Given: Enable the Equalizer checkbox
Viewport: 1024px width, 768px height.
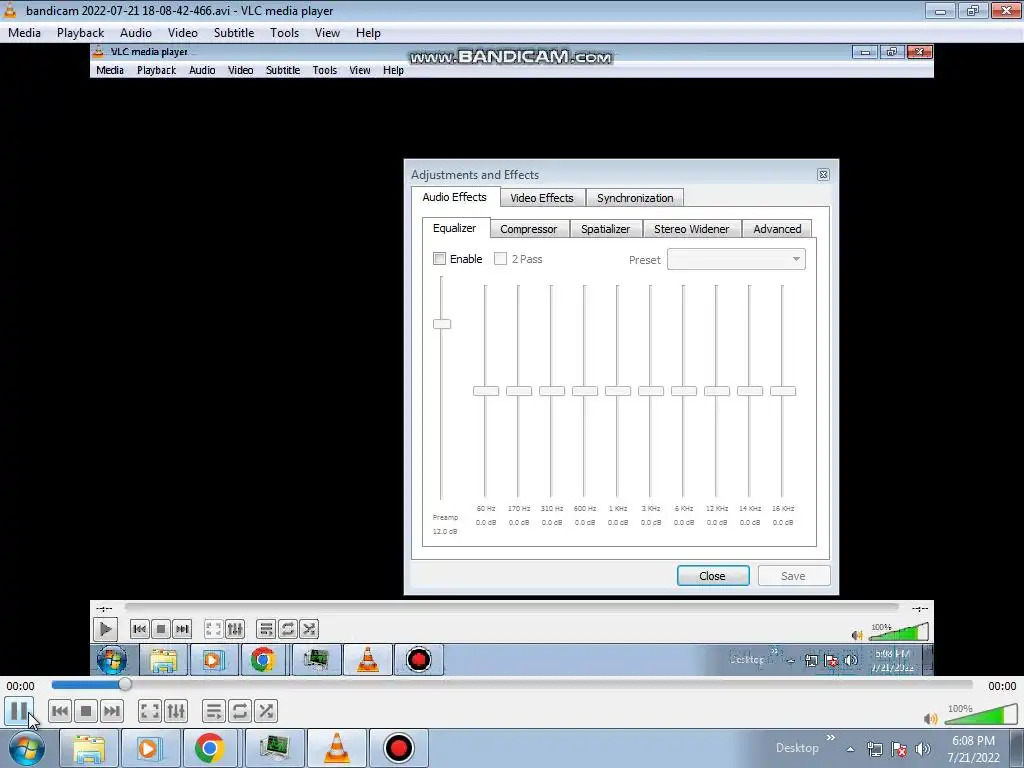Looking at the screenshot, I should point(440,259).
